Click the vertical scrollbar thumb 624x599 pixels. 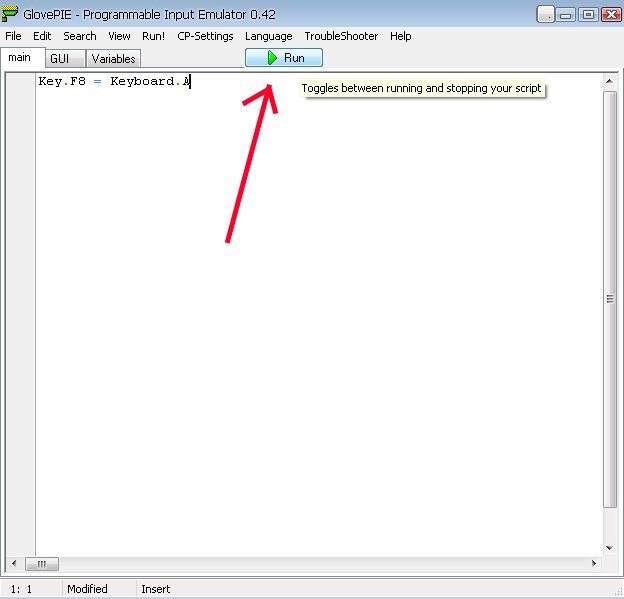click(609, 299)
